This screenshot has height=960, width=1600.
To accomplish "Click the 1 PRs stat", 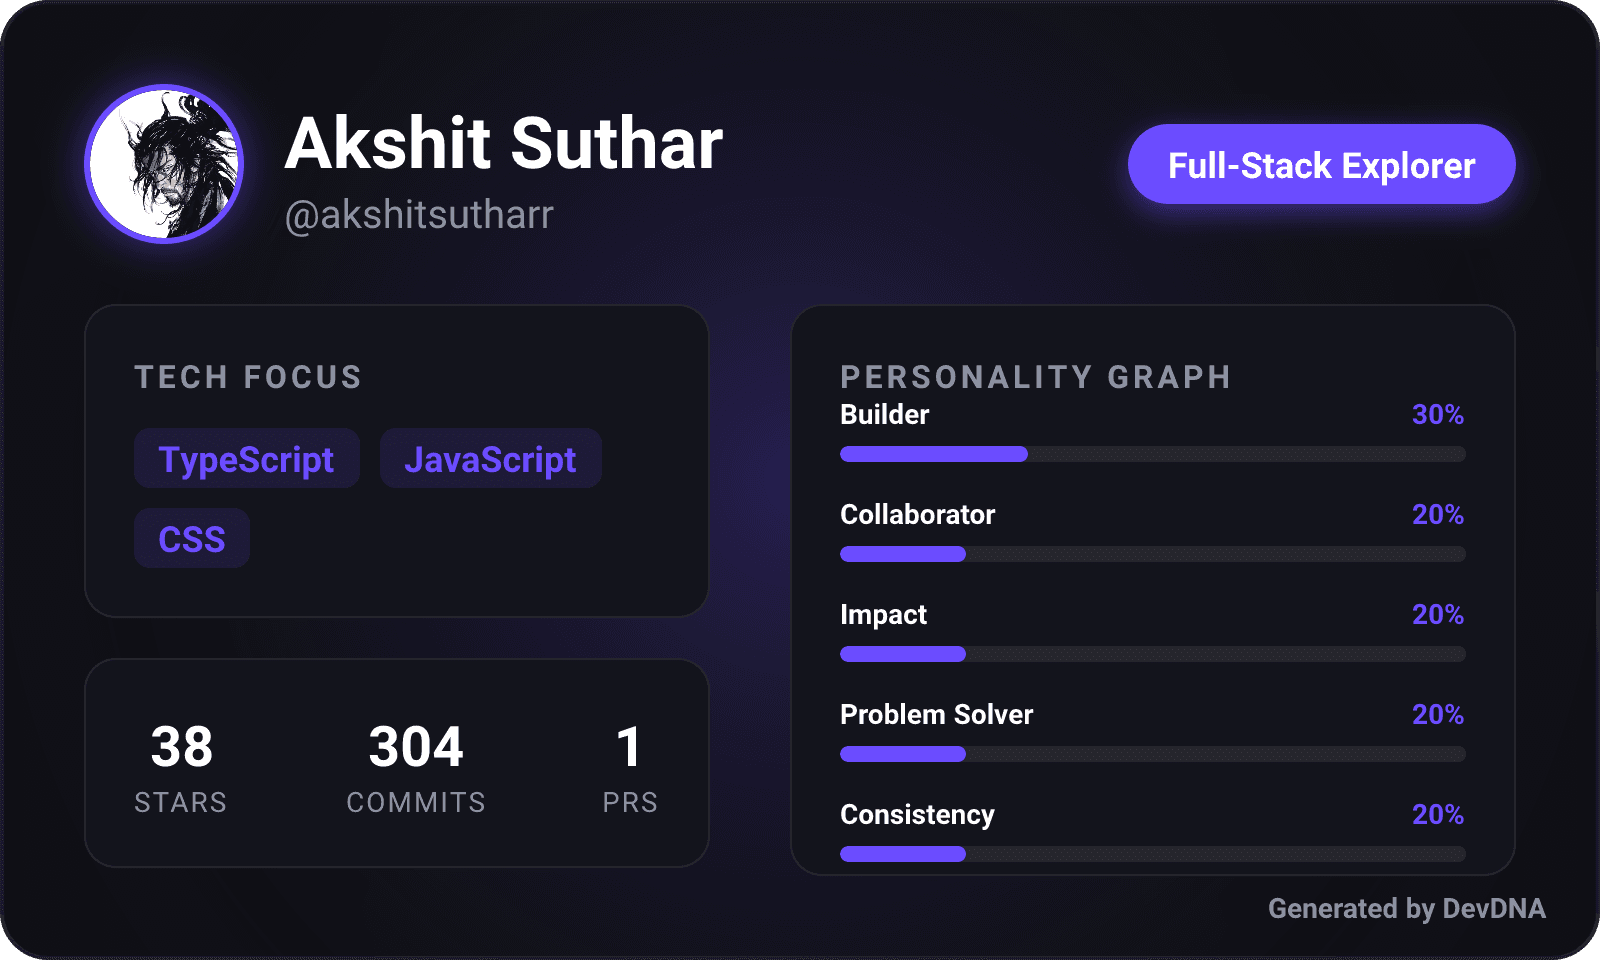I will 629,767.
